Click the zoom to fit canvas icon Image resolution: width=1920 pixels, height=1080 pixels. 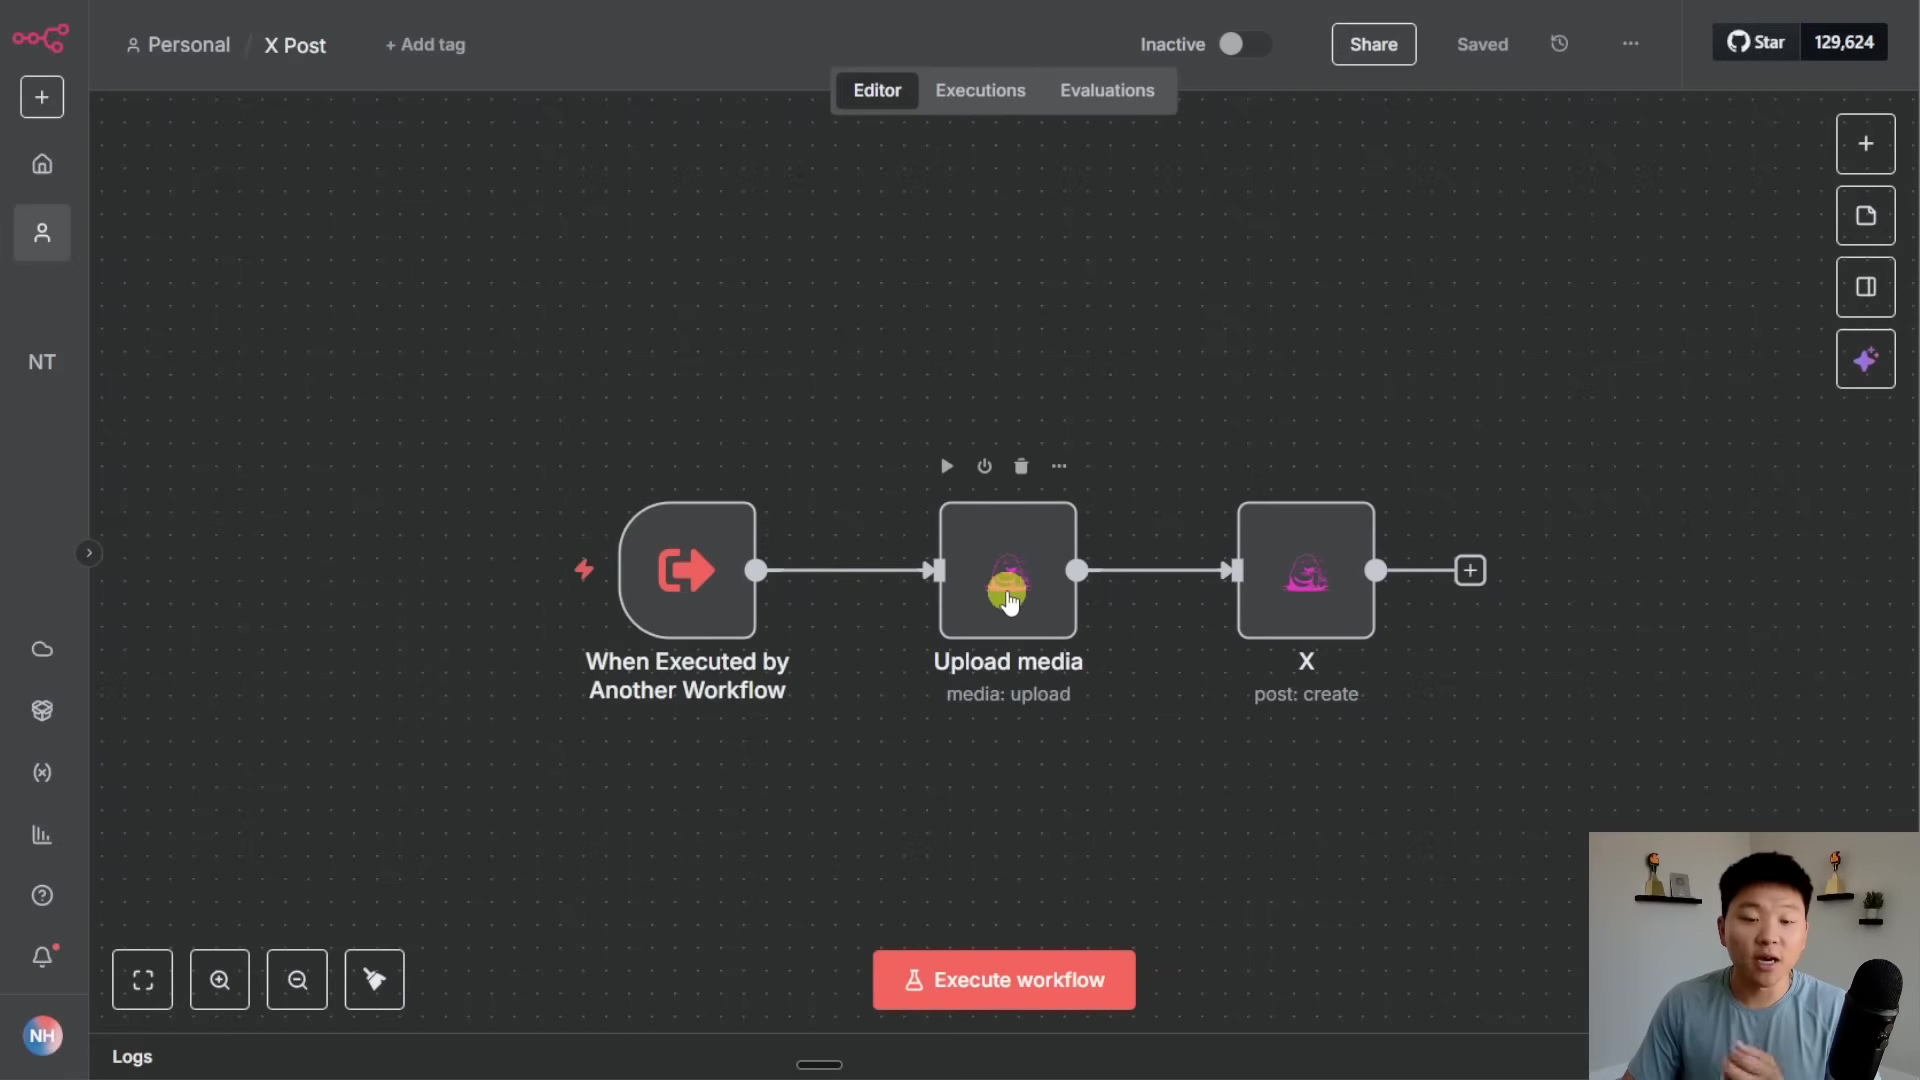[x=142, y=980]
